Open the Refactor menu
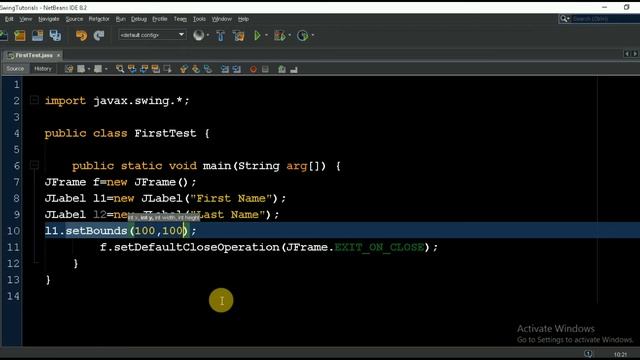 tap(99, 19)
